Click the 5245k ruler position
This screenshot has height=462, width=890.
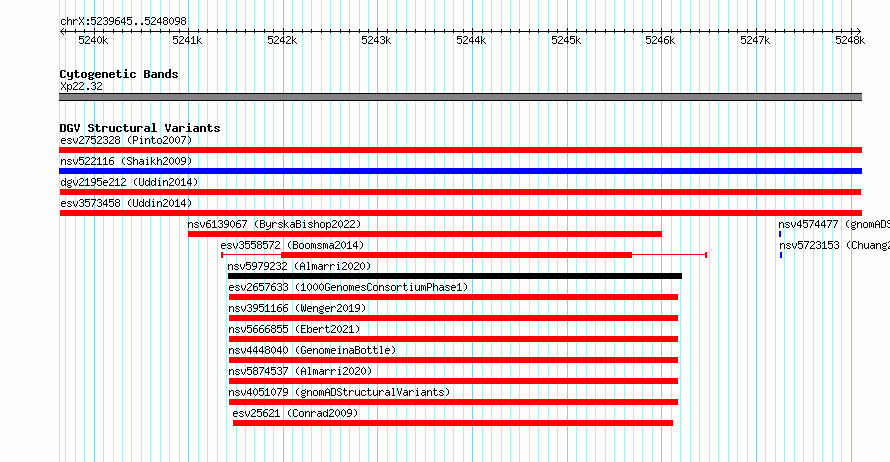click(x=566, y=40)
